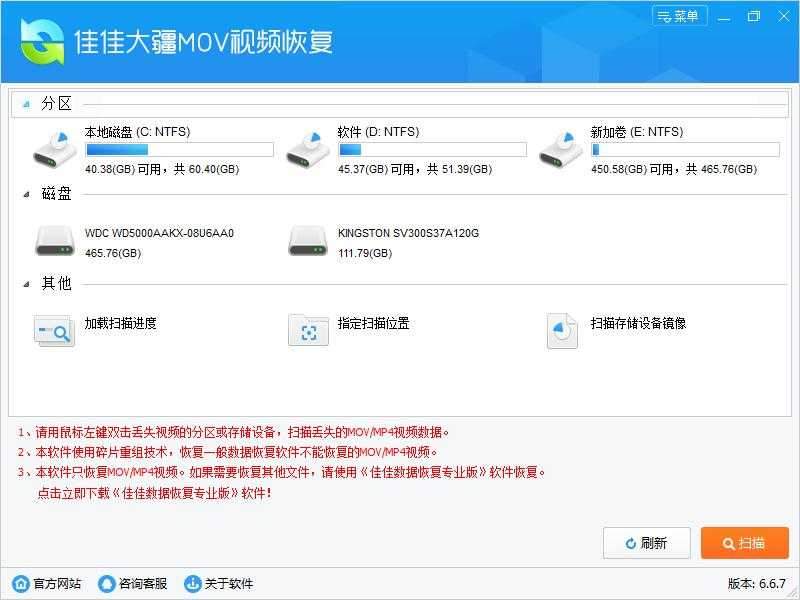Screen dimensions: 800x600
Task: Open the 新加卷 E: partition icon
Action: (x=560, y=148)
